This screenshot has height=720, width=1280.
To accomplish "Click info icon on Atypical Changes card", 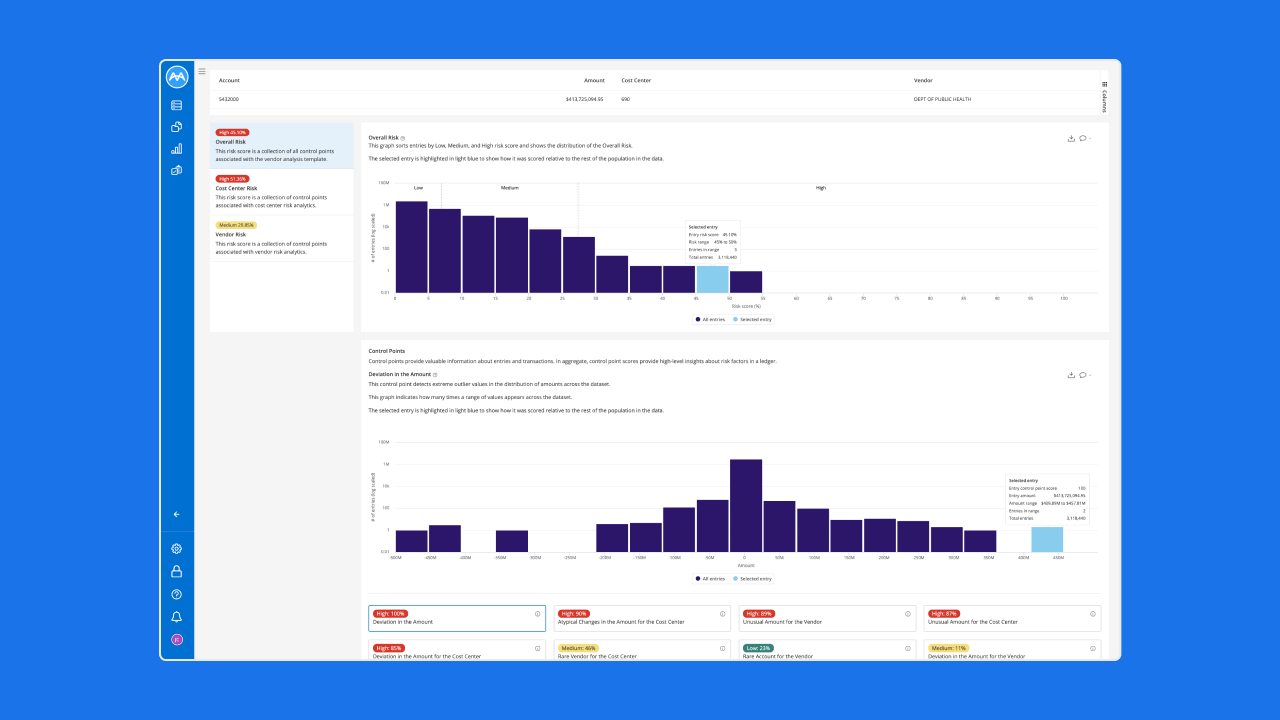I will (723, 614).
